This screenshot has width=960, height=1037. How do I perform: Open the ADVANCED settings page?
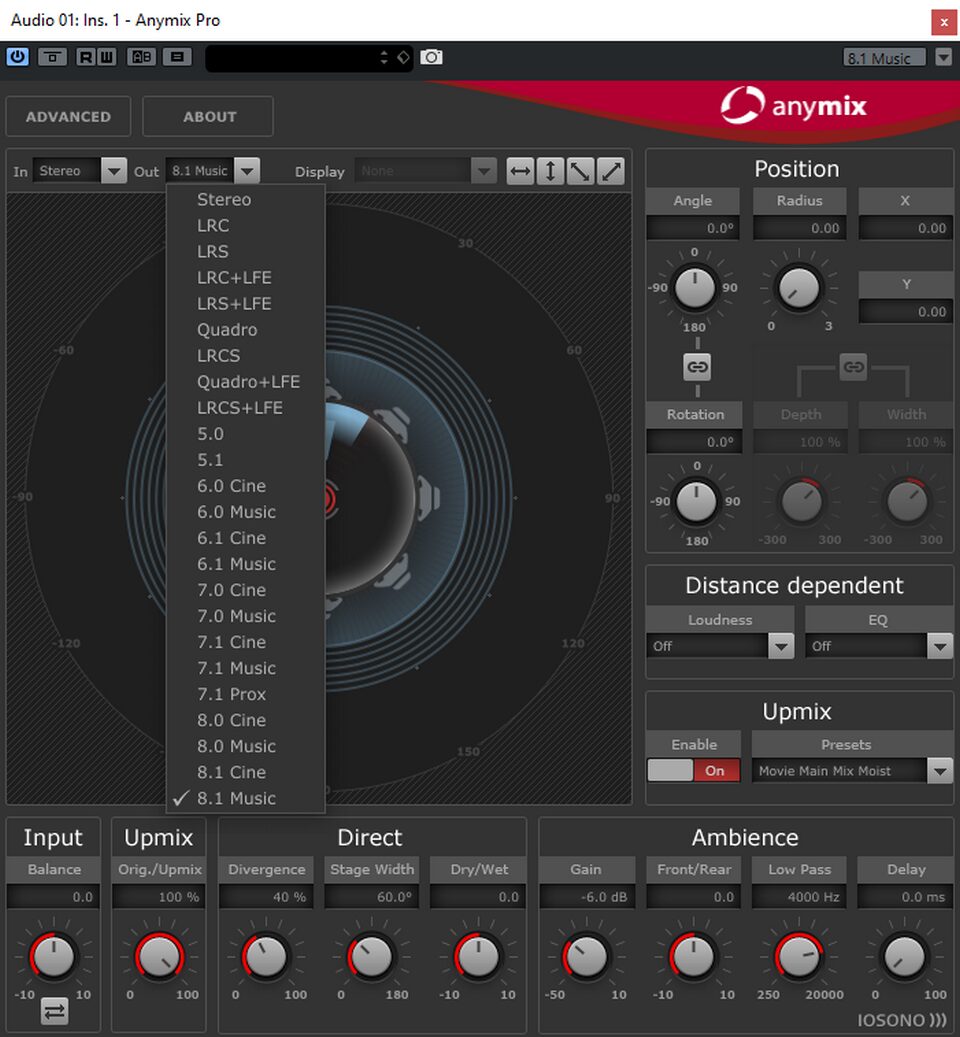pyautogui.click(x=68, y=116)
